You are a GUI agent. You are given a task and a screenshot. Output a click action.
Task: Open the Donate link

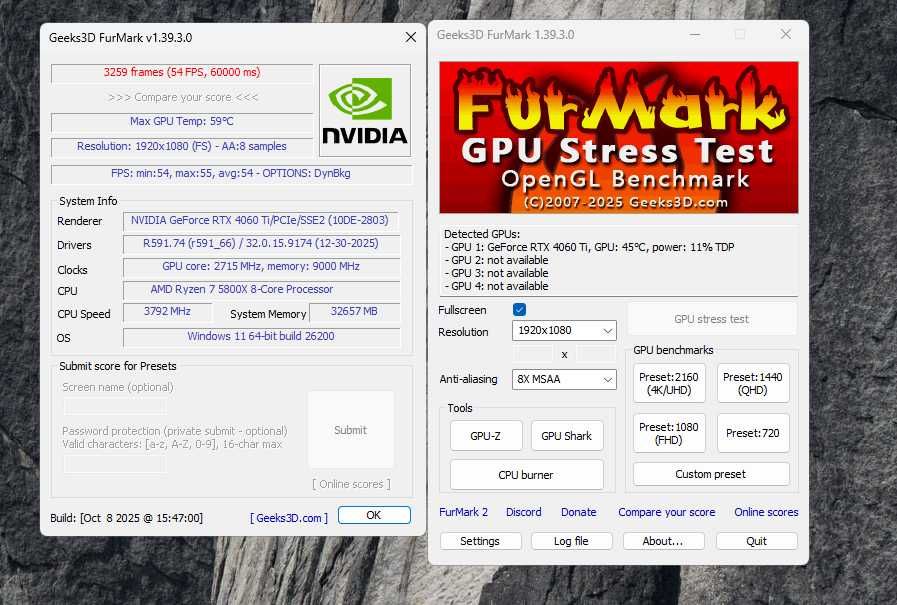[x=578, y=512]
